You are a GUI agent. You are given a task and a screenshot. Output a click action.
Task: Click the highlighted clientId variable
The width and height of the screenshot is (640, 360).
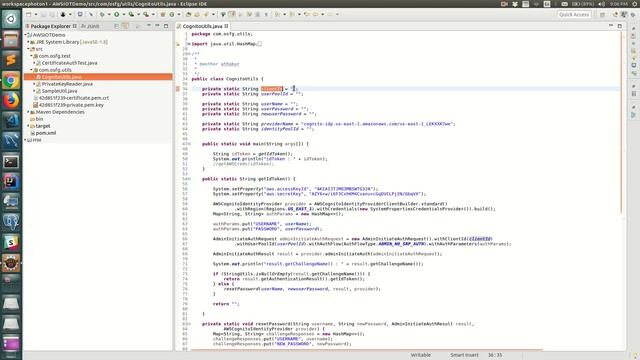coord(272,89)
